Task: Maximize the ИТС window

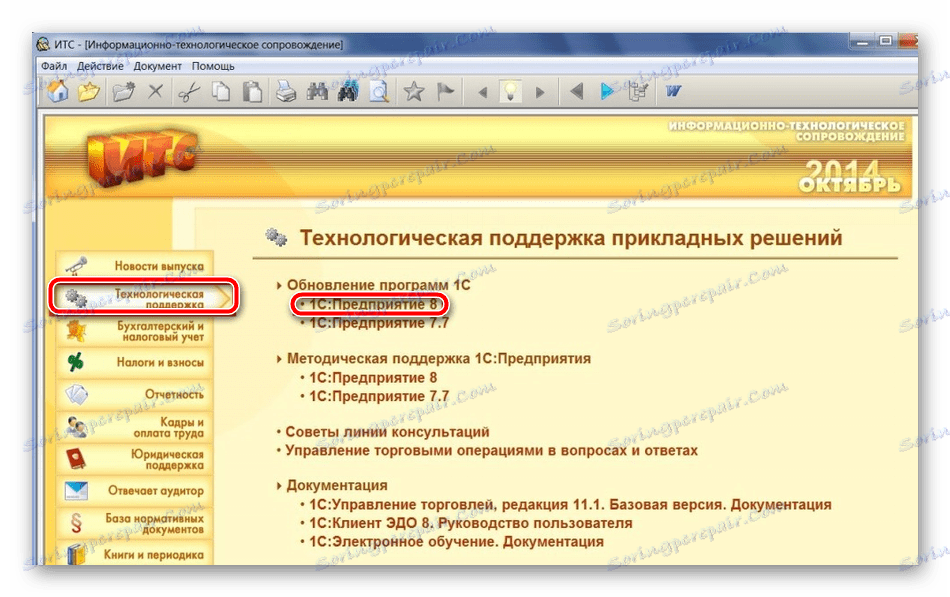Action: (x=885, y=41)
